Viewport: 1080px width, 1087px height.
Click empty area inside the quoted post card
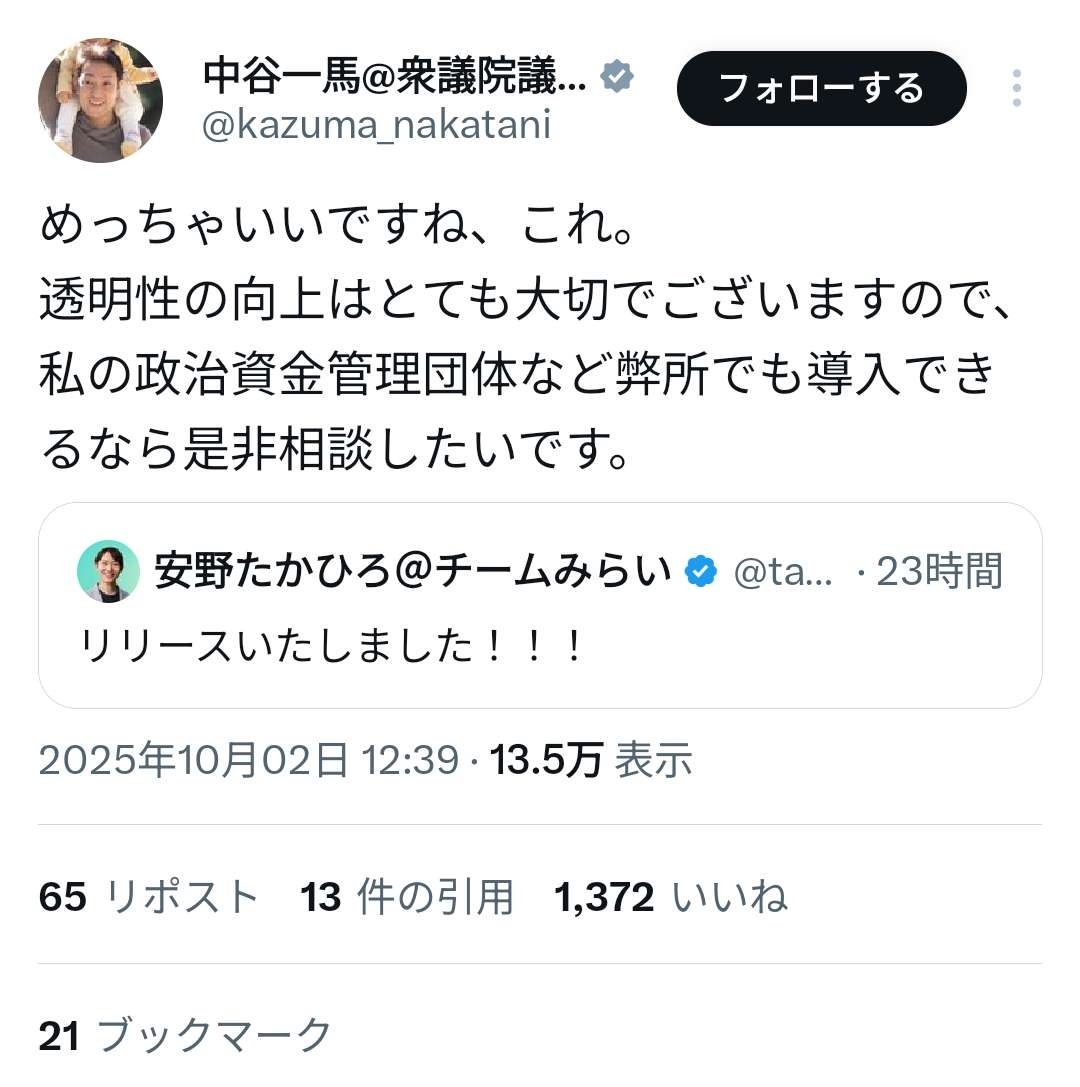[820, 652]
